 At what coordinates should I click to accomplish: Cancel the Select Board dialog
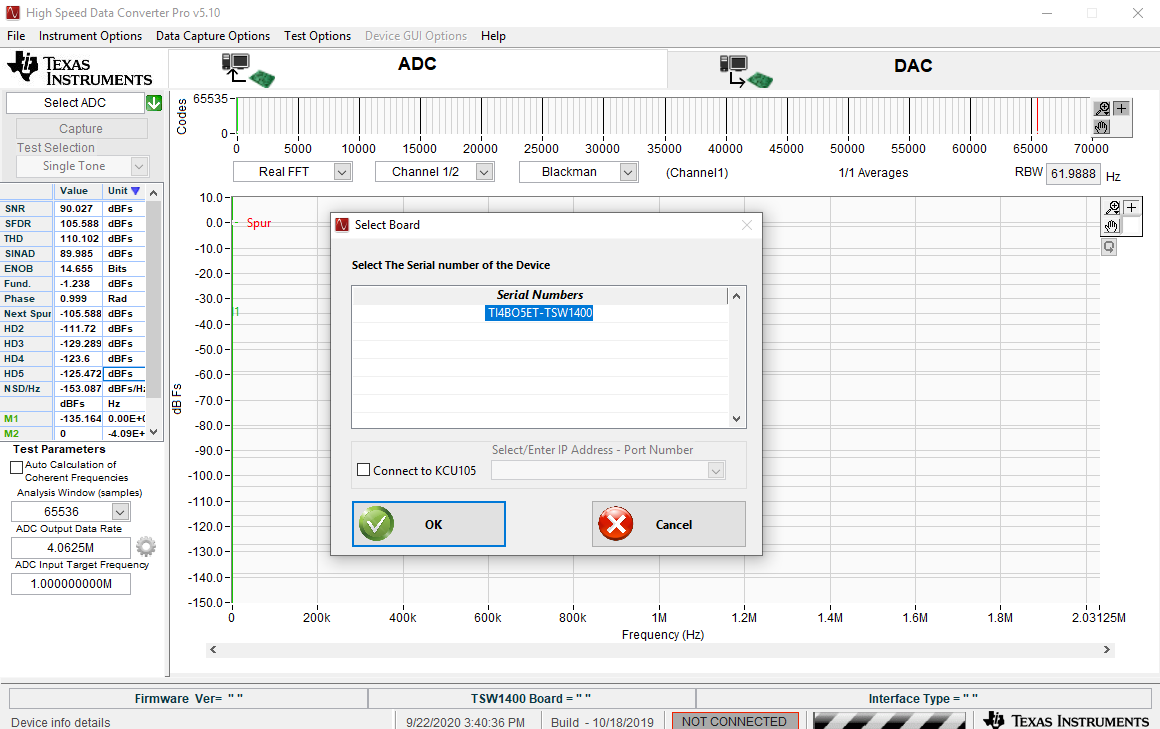(668, 524)
